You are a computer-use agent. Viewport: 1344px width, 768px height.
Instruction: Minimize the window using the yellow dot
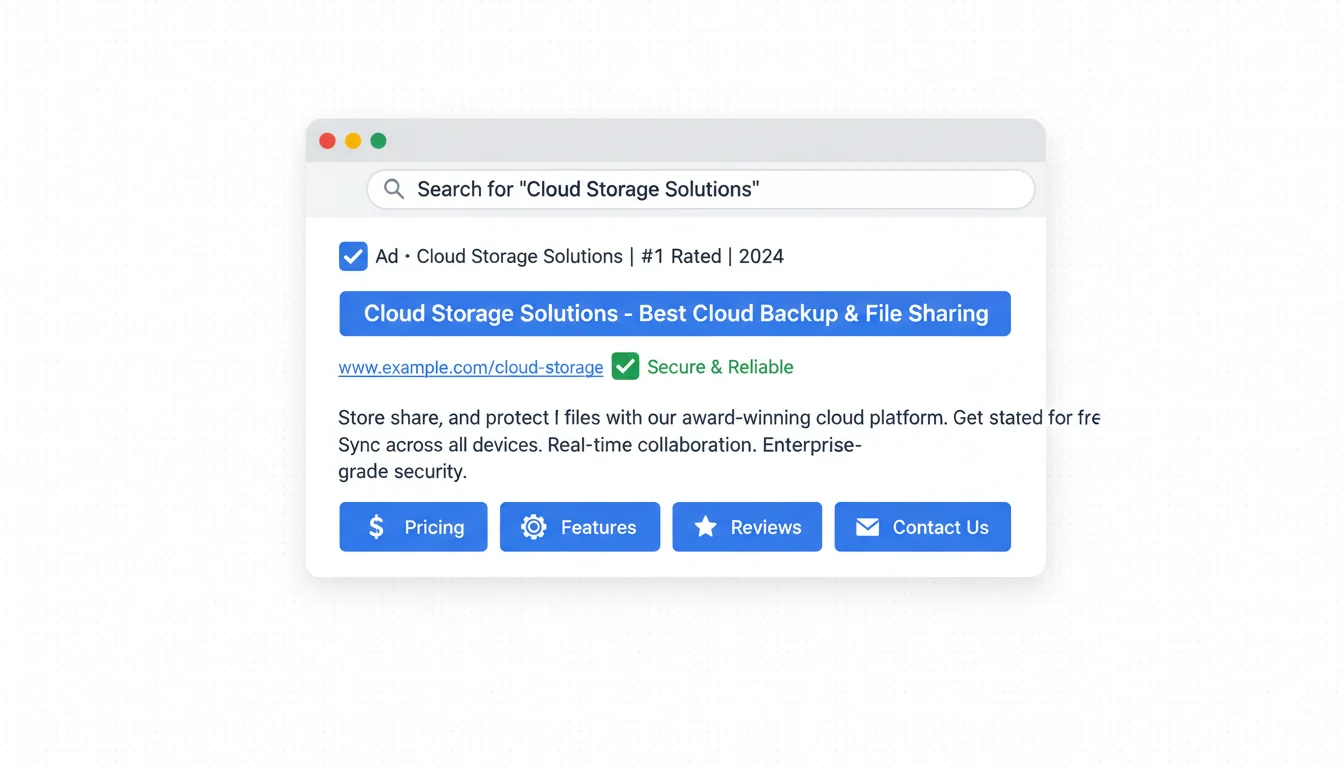click(x=353, y=141)
